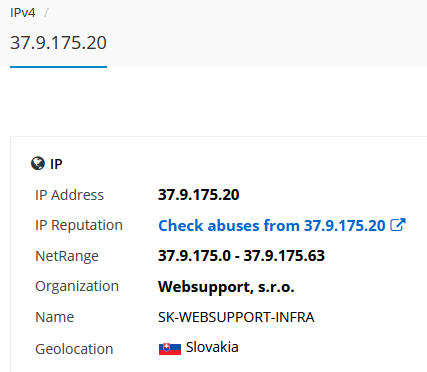Click the globe icon beside IP heading
The width and height of the screenshot is (427, 372).
(38, 163)
